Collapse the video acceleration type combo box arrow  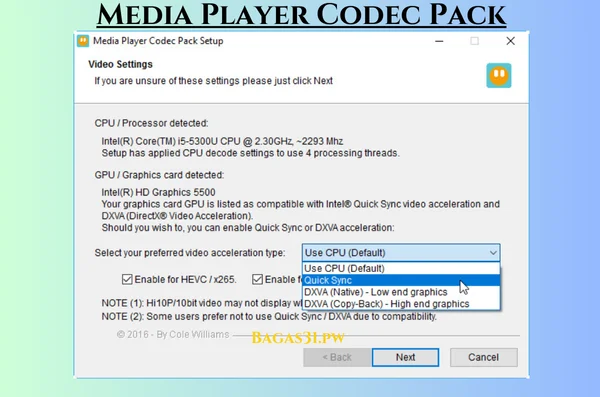(493, 253)
